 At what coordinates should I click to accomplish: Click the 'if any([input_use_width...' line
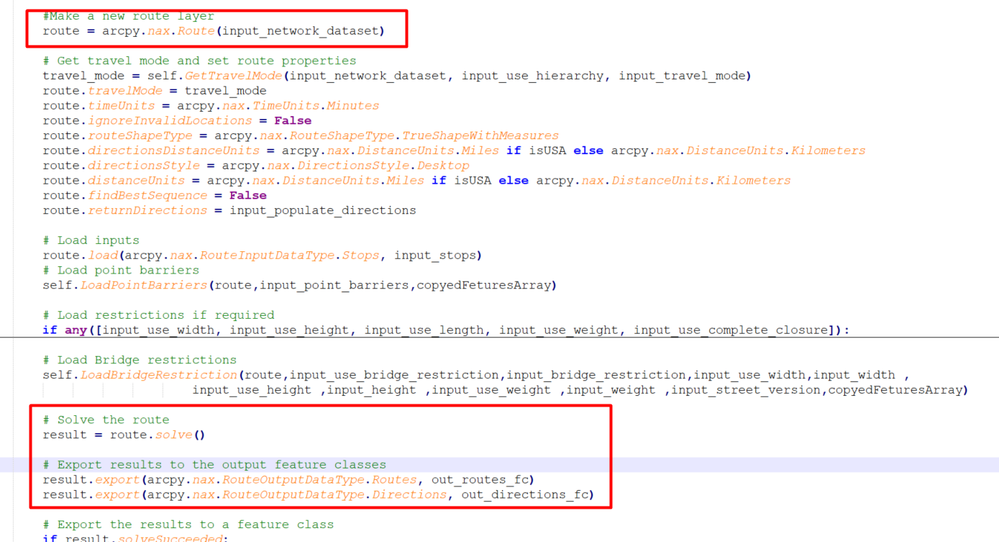click(446, 330)
